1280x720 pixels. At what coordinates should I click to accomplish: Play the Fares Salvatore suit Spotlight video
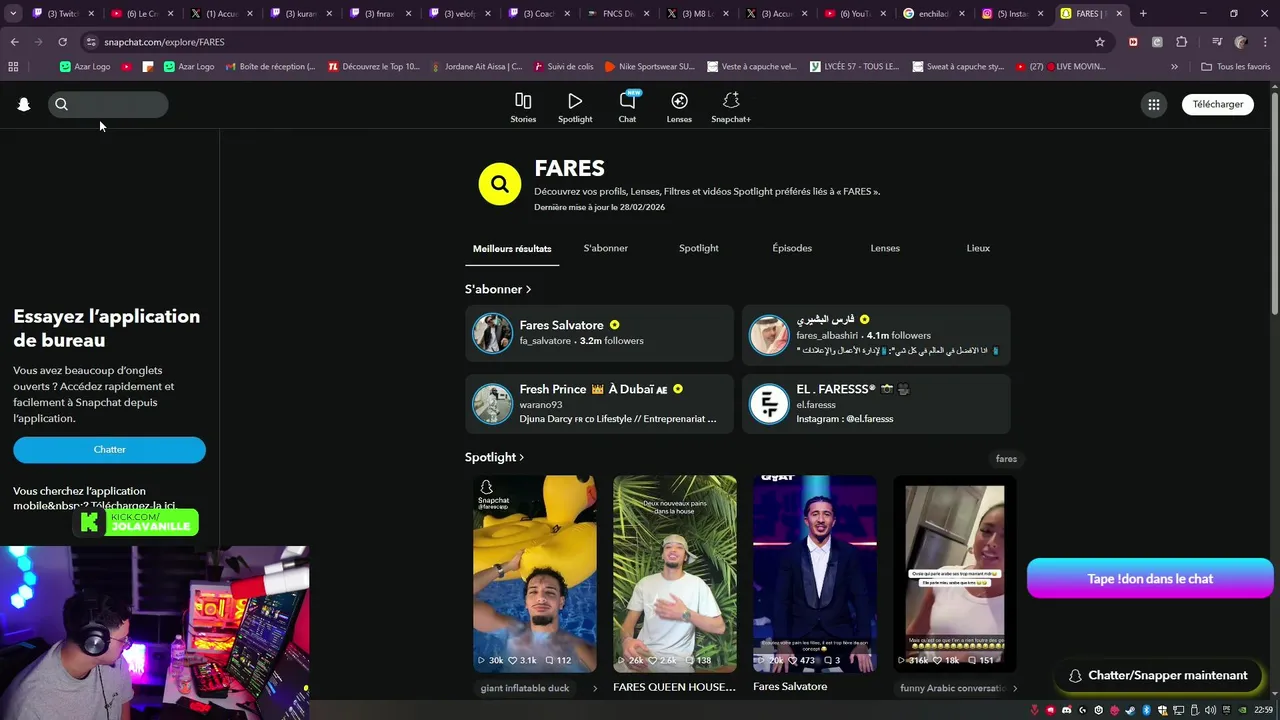pyautogui.click(x=815, y=573)
